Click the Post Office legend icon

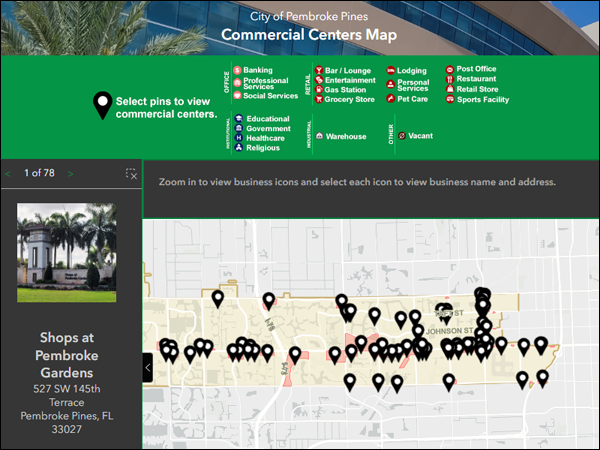[450, 70]
